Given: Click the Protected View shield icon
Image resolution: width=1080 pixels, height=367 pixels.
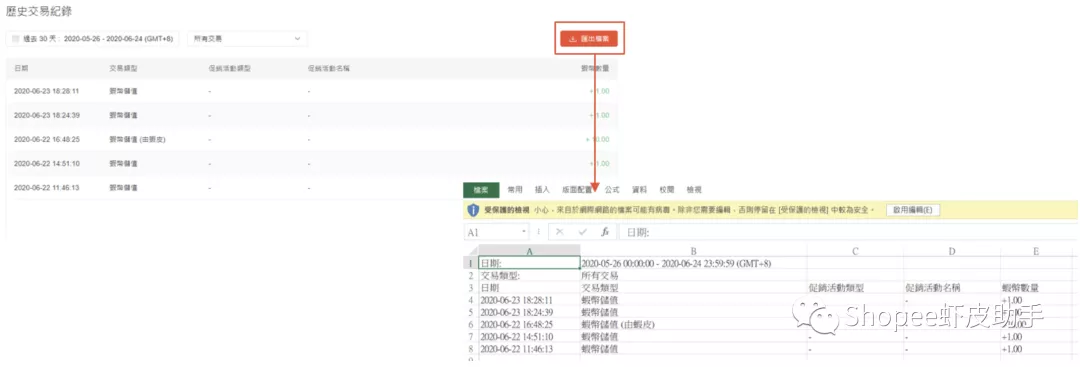Looking at the screenshot, I should (473, 209).
